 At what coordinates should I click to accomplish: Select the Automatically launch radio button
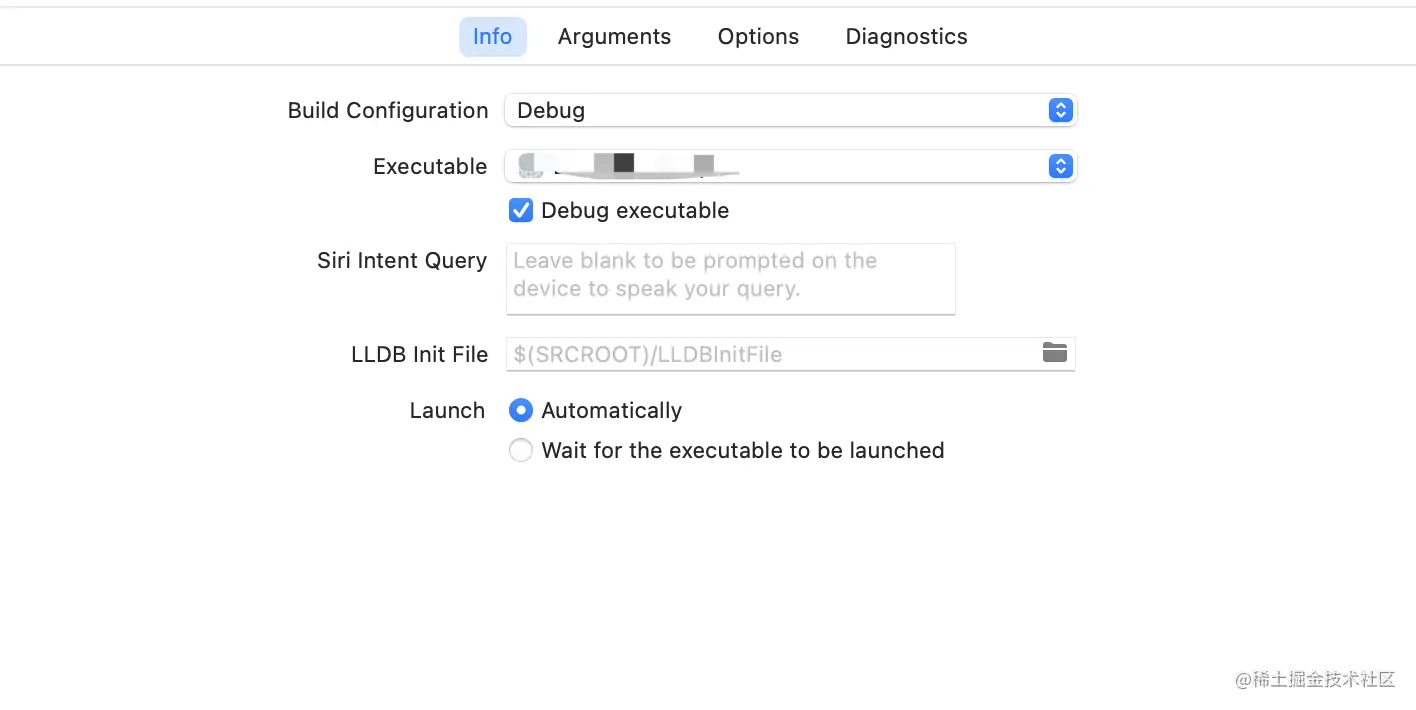pyautogui.click(x=521, y=410)
